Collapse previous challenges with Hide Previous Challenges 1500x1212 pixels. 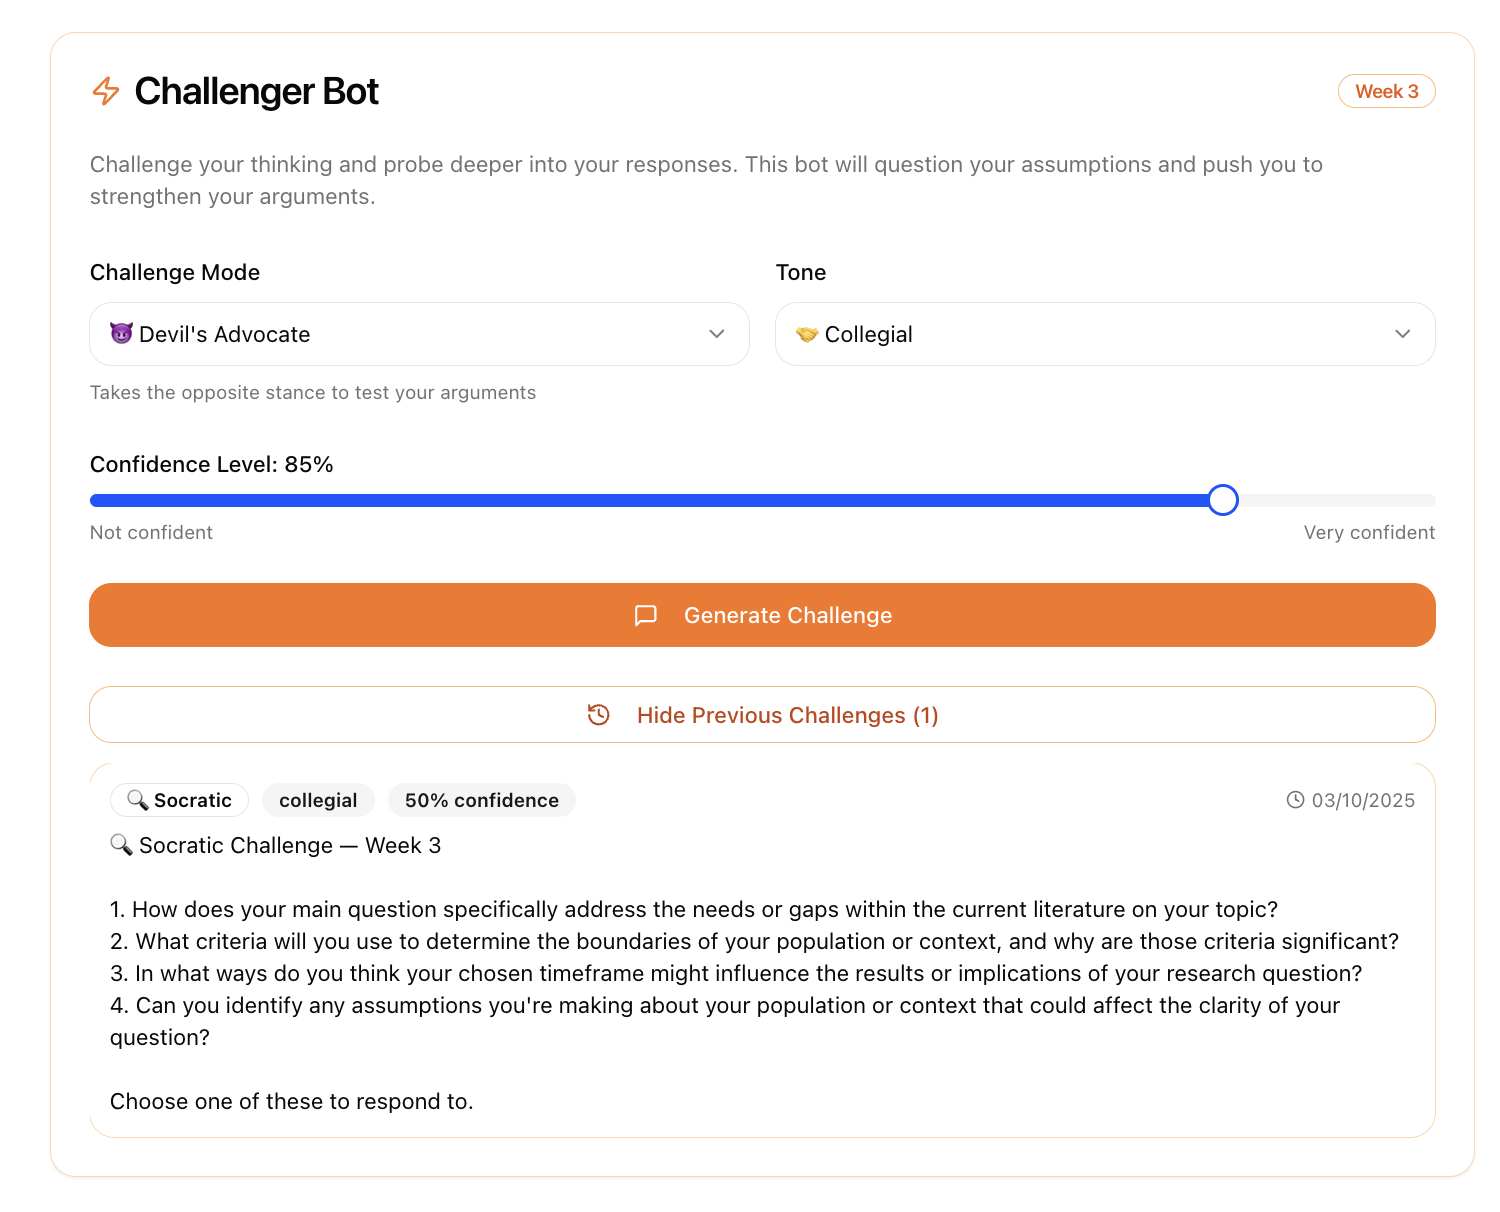tap(762, 715)
